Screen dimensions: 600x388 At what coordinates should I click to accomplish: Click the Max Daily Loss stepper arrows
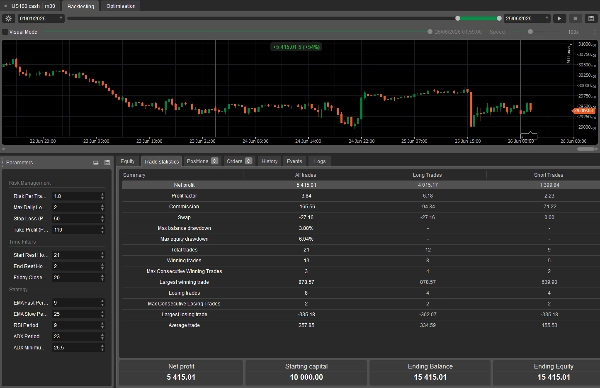[x=102, y=207]
